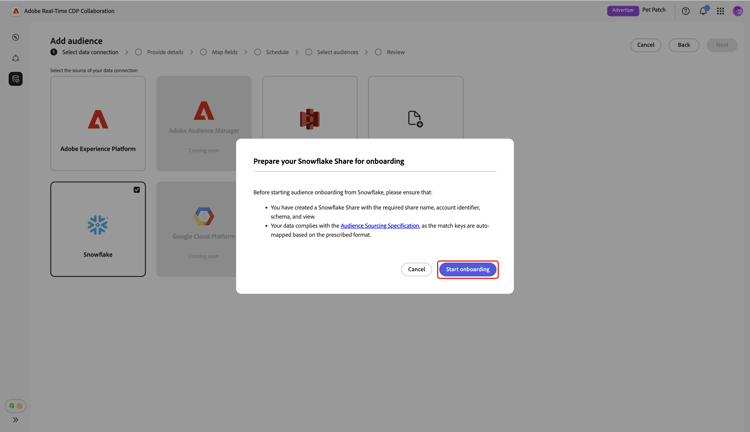Open the notifications bell
The height and width of the screenshot is (432, 750).
click(703, 11)
